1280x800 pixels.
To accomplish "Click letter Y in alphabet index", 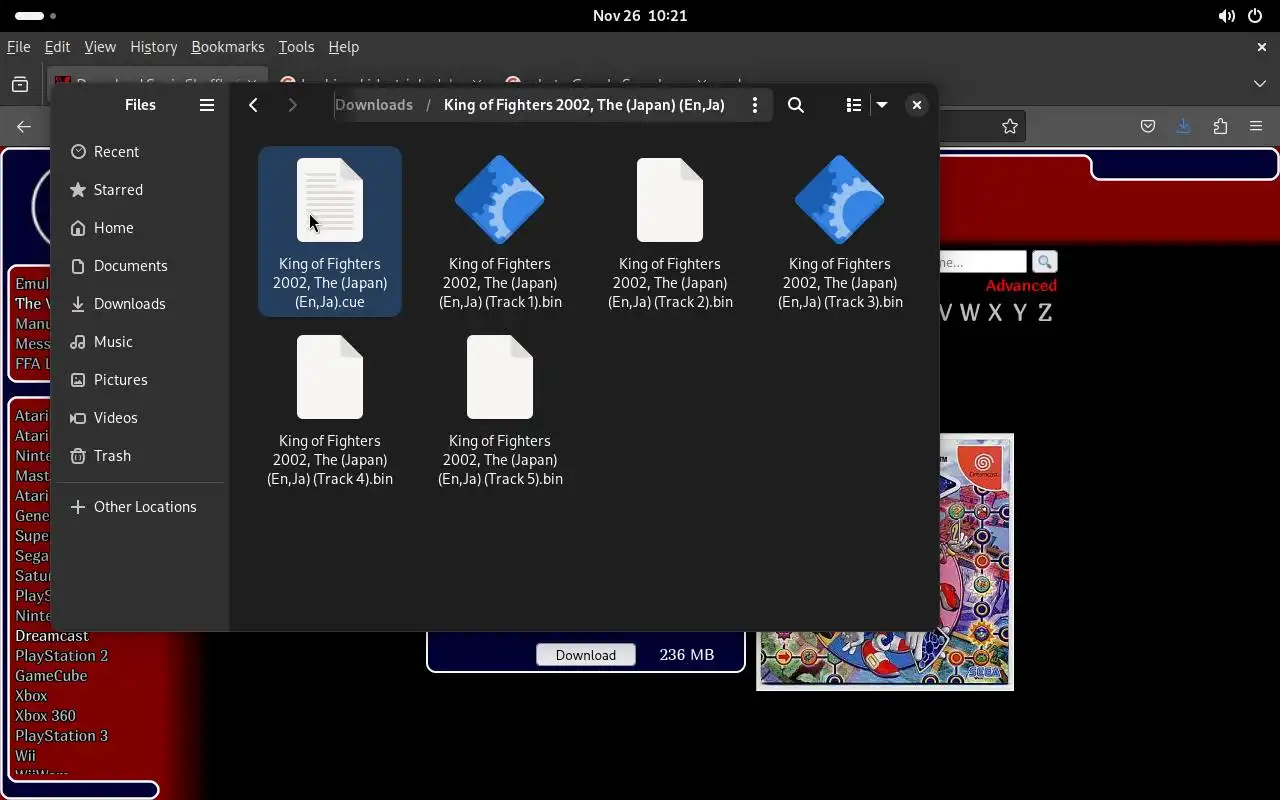I will (1020, 313).
